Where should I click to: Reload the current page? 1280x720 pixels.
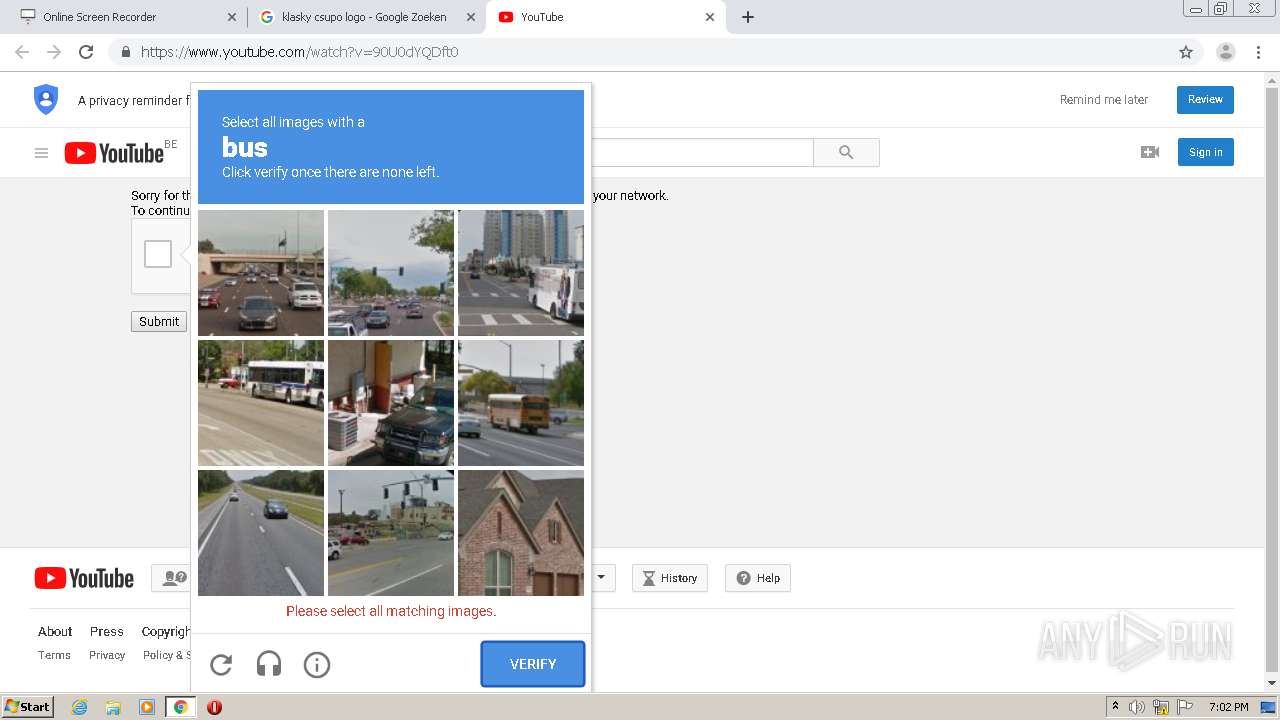pos(86,52)
